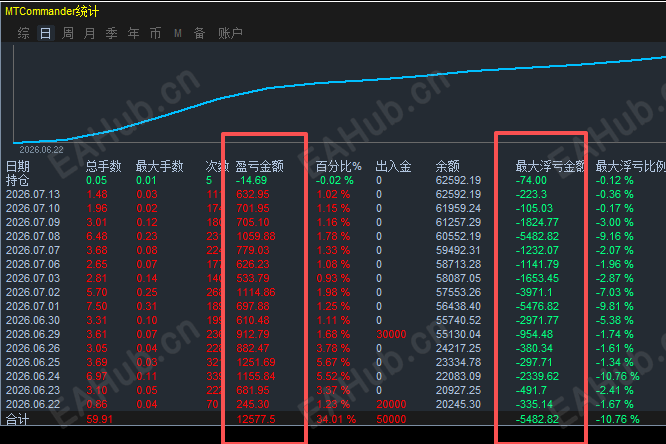Click the 最大手数 column header
Viewport: 666px width, 444px height.
159,166
